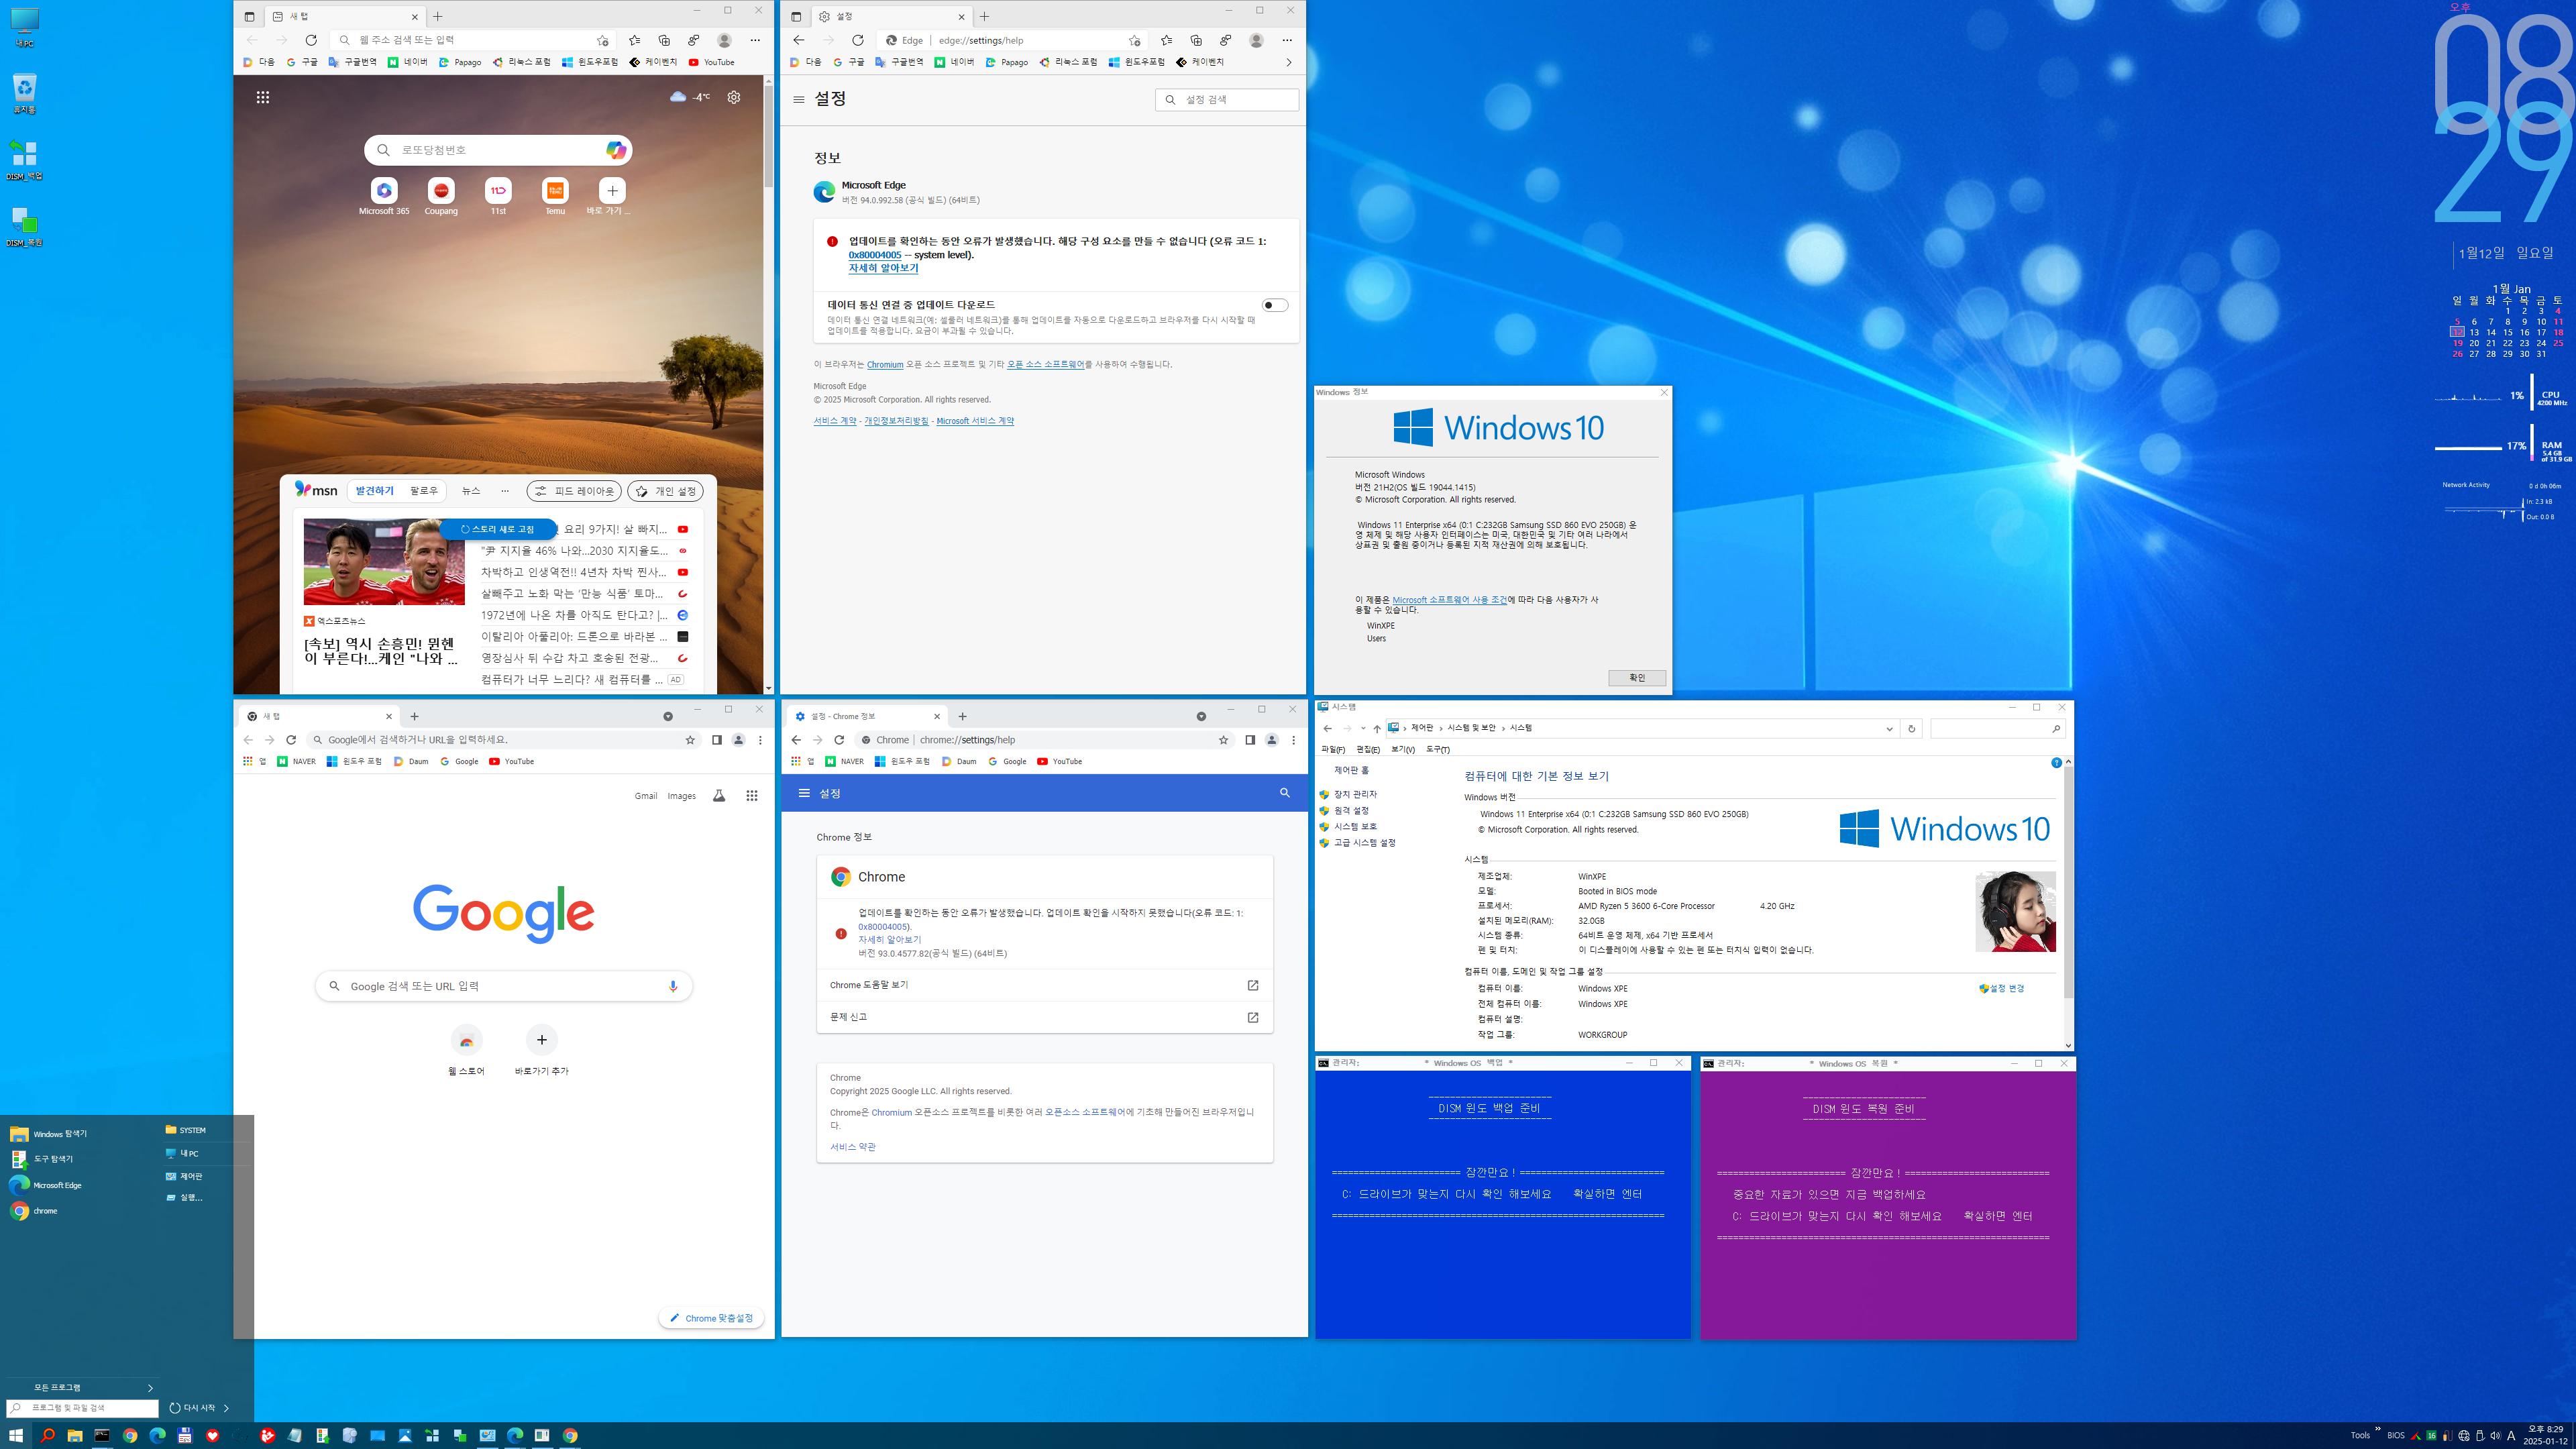This screenshot has width=2576, height=1449.
Task: Click 자세히 알아보기 link in Edge update error
Action: pyautogui.click(x=883, y=268)
